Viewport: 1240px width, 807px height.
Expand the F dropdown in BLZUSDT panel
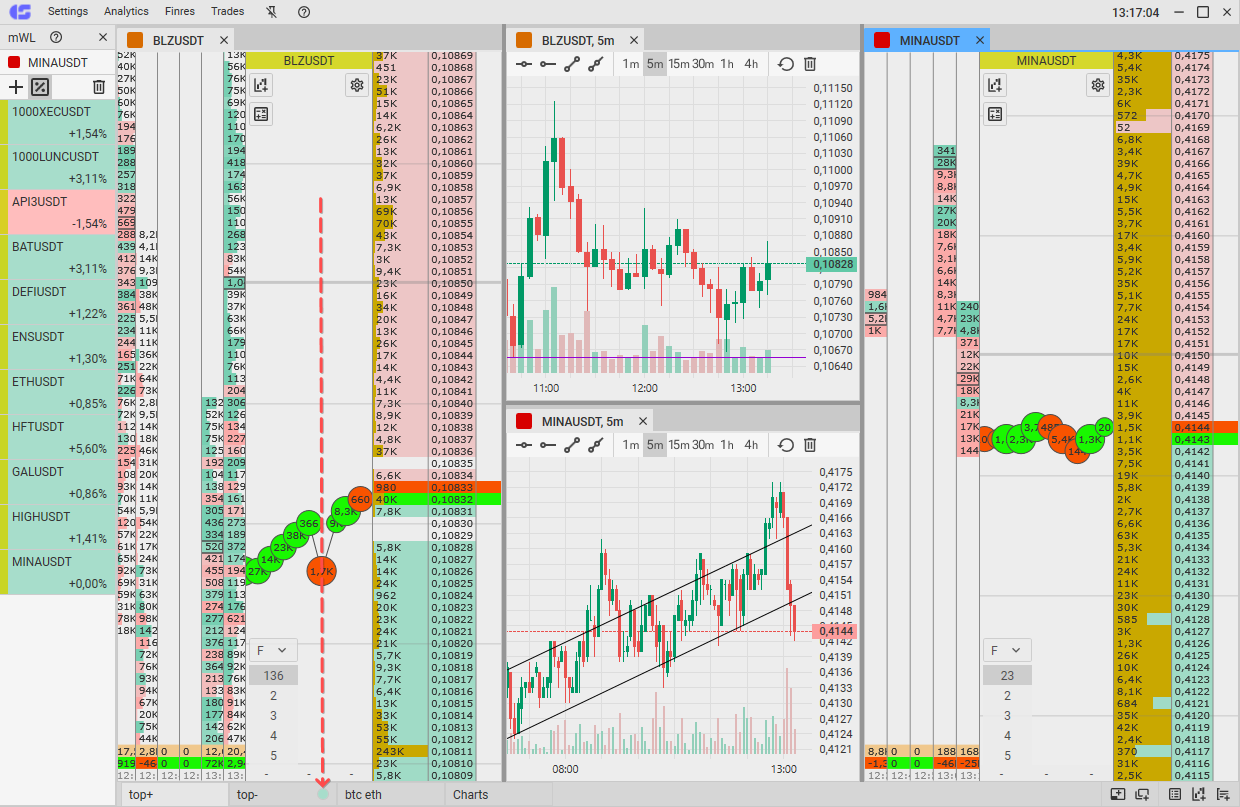(273, 650)
